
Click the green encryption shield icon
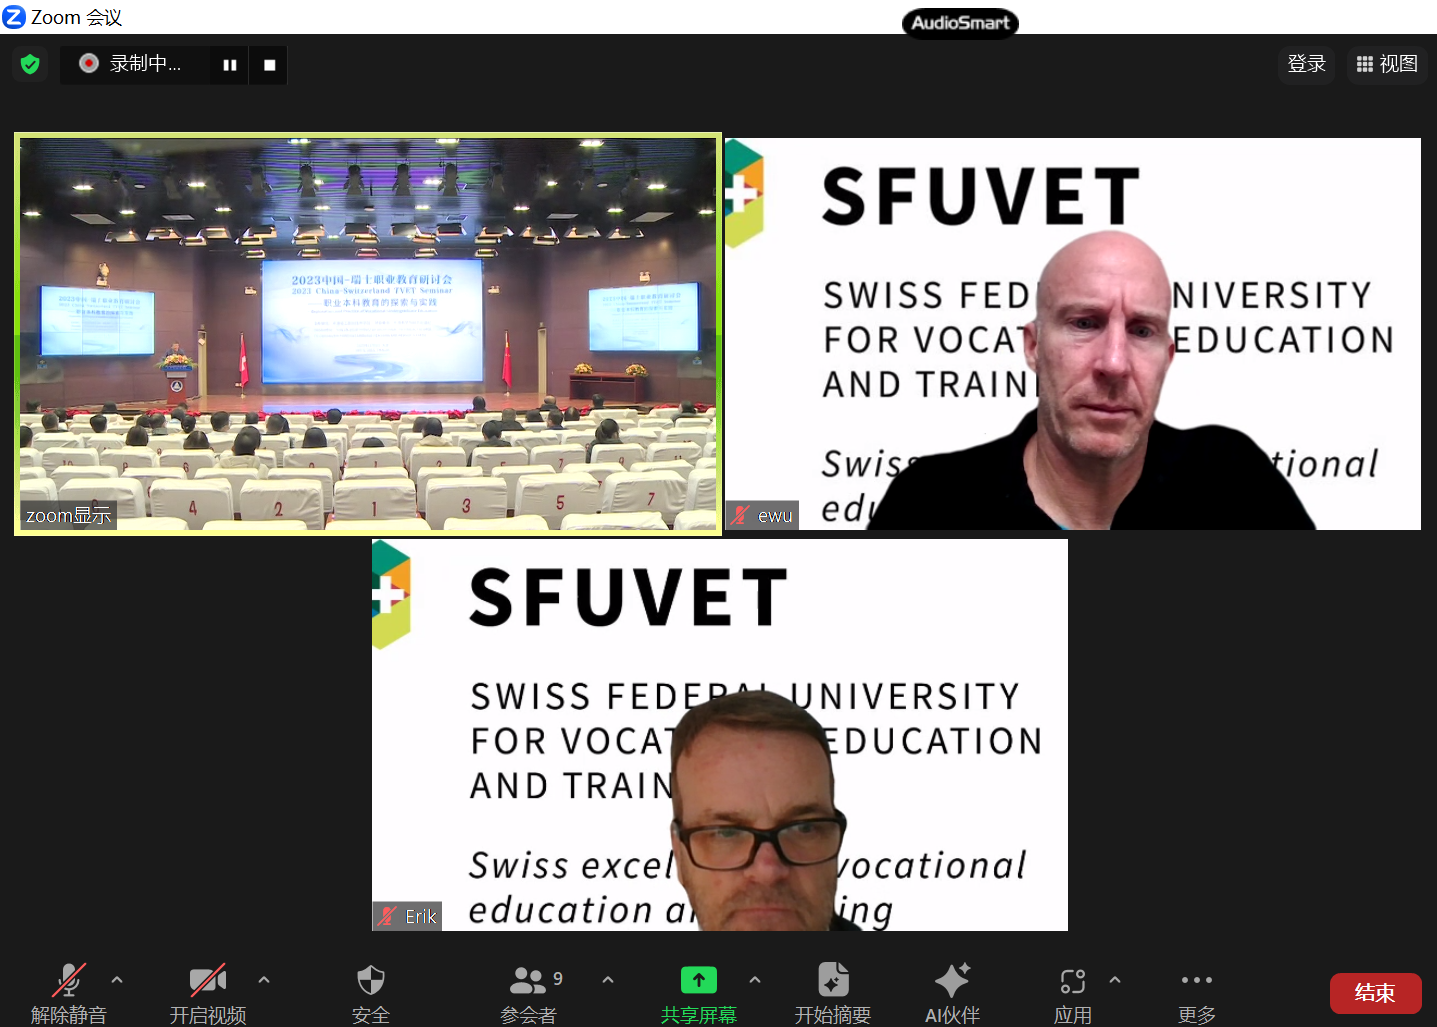click(x=30, y=65)
